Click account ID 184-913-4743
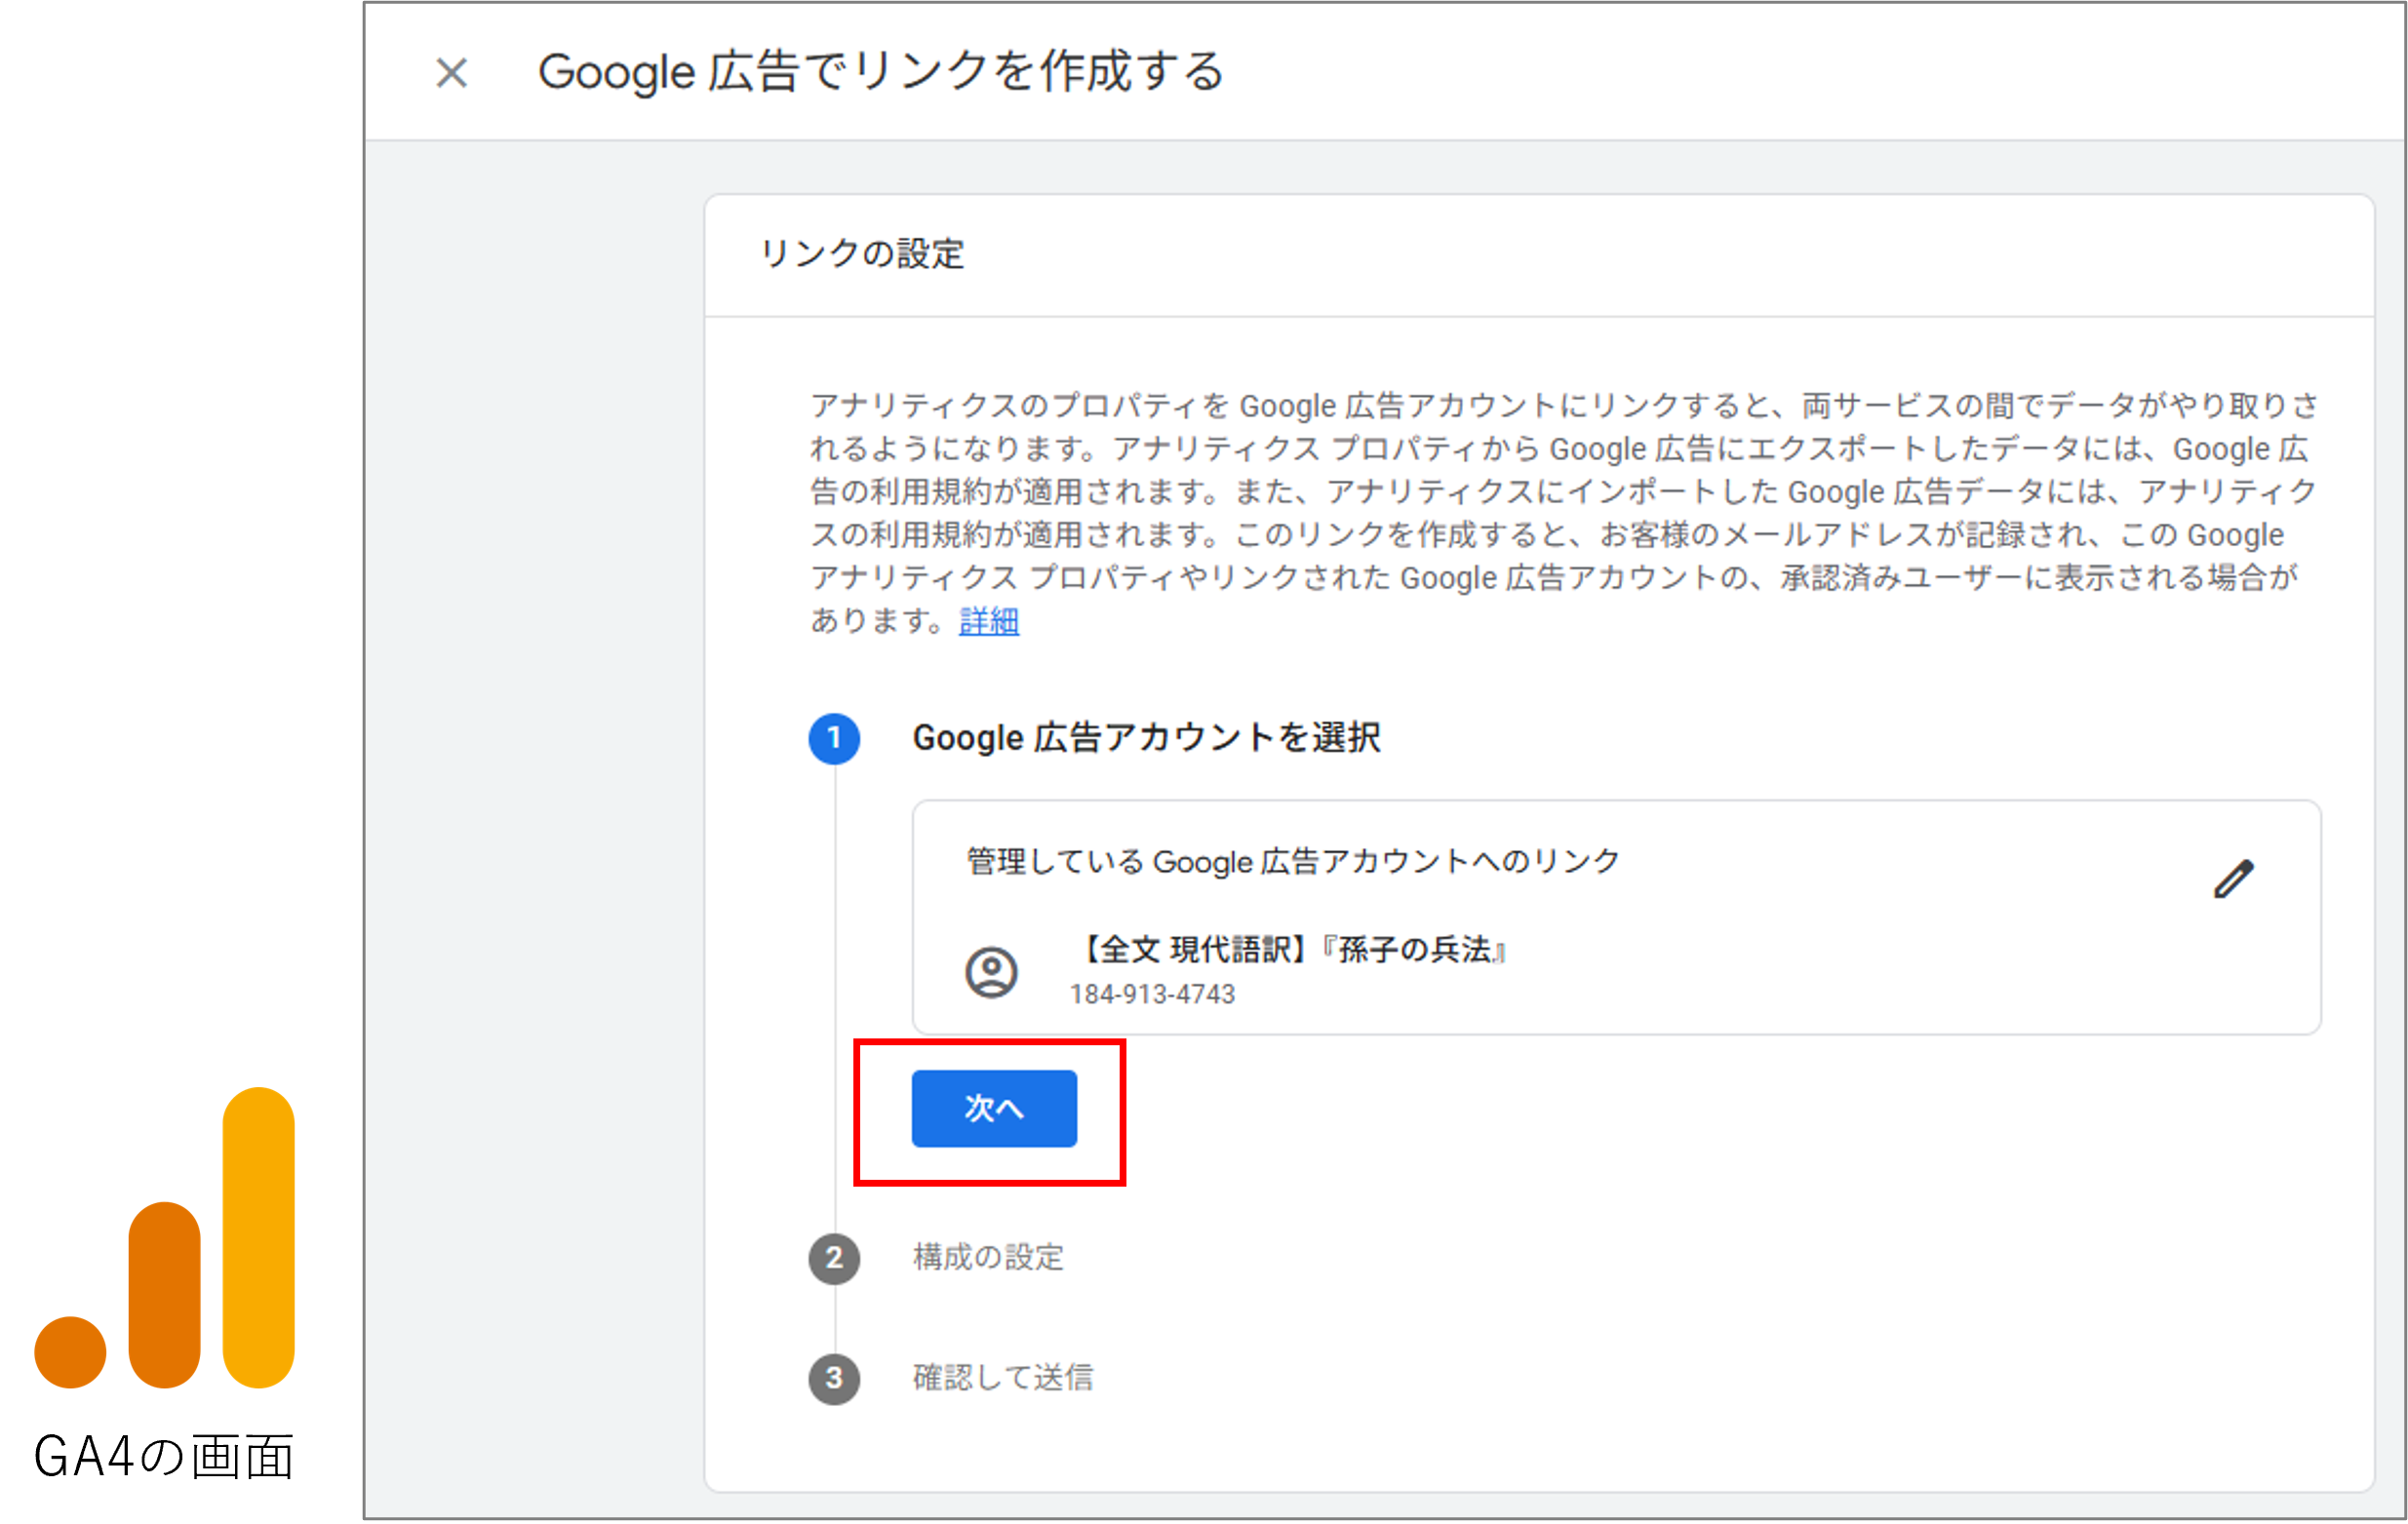2408x1524 pixels. 1152,994
